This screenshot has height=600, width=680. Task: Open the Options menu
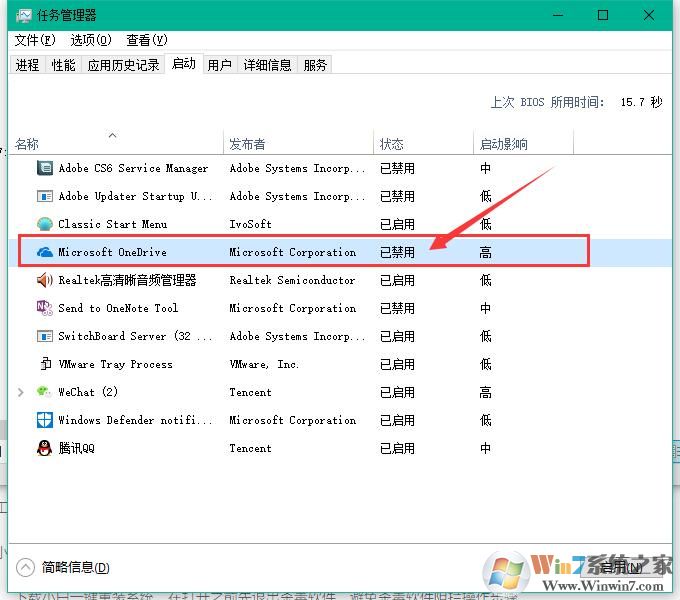[90, 40]
